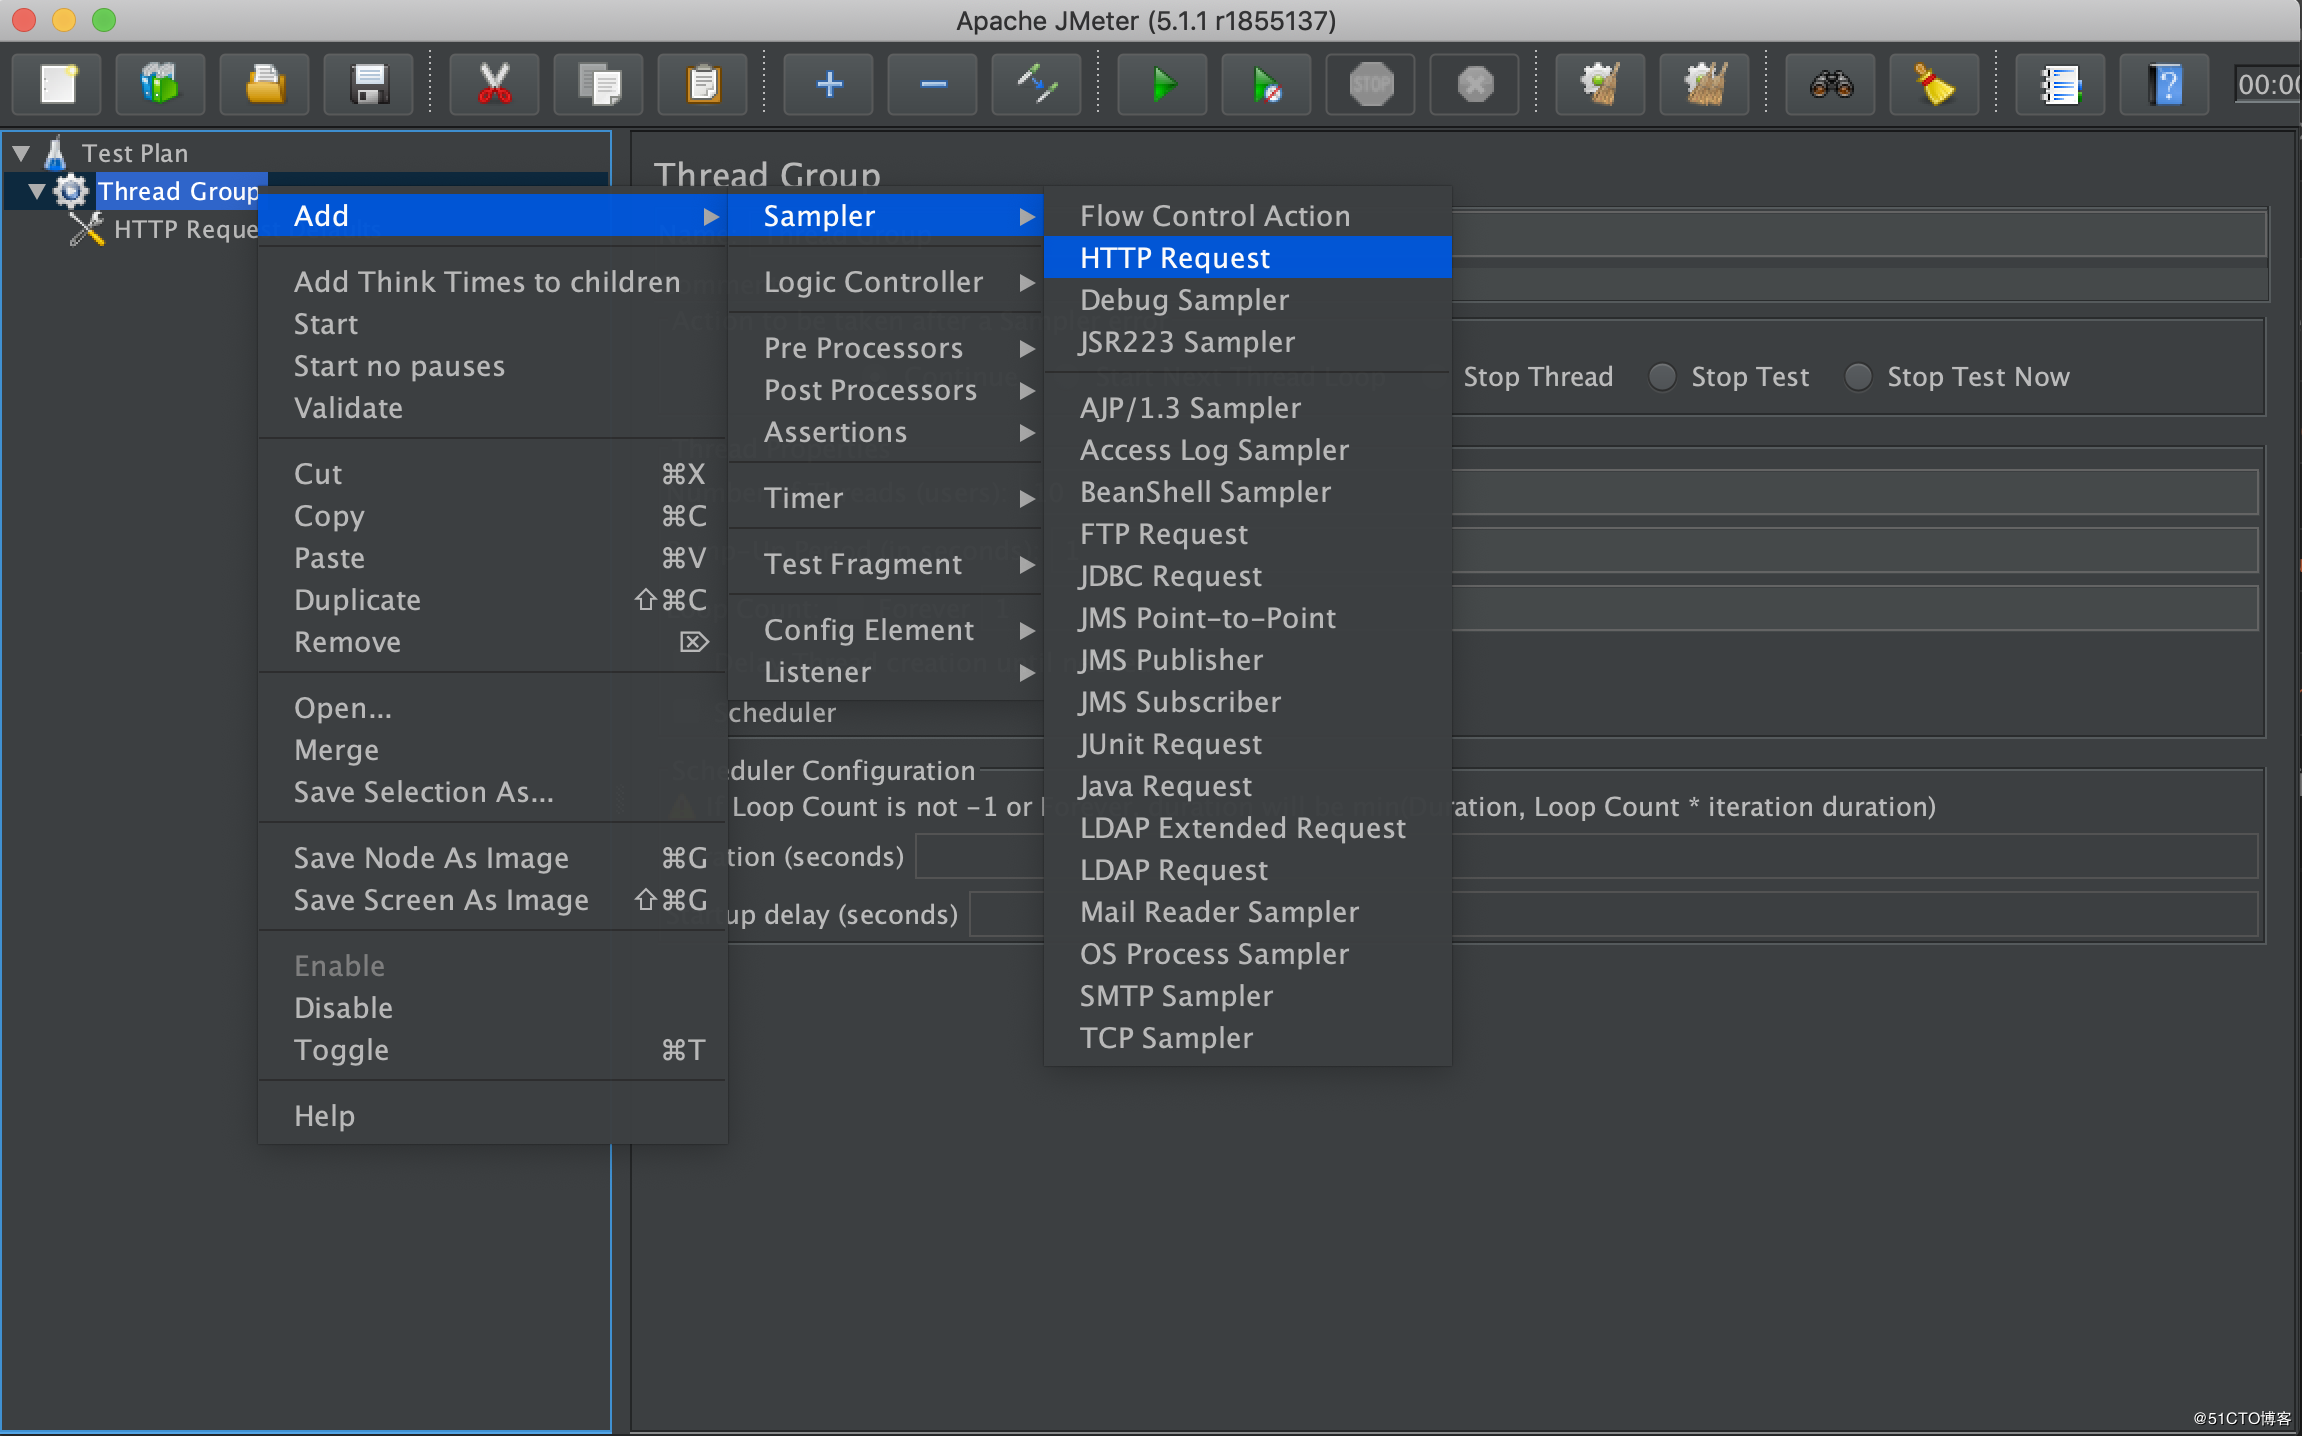Click the Save floppy disk icon
Image resolution: width=2302 pixels, height=1436 pixels.
point(369,84)
